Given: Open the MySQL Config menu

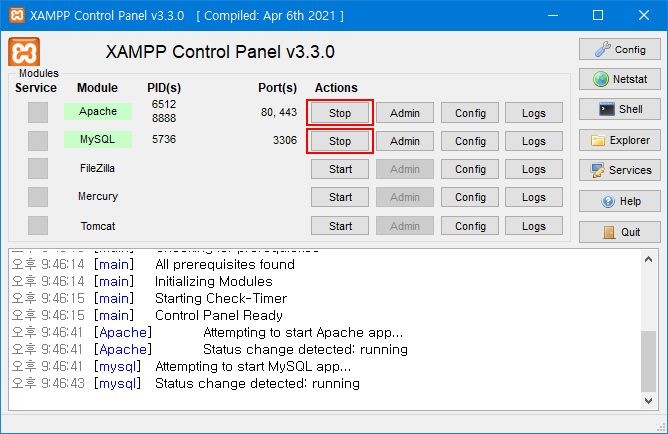Looking at the screenshot, I should (x=470, y=141).
